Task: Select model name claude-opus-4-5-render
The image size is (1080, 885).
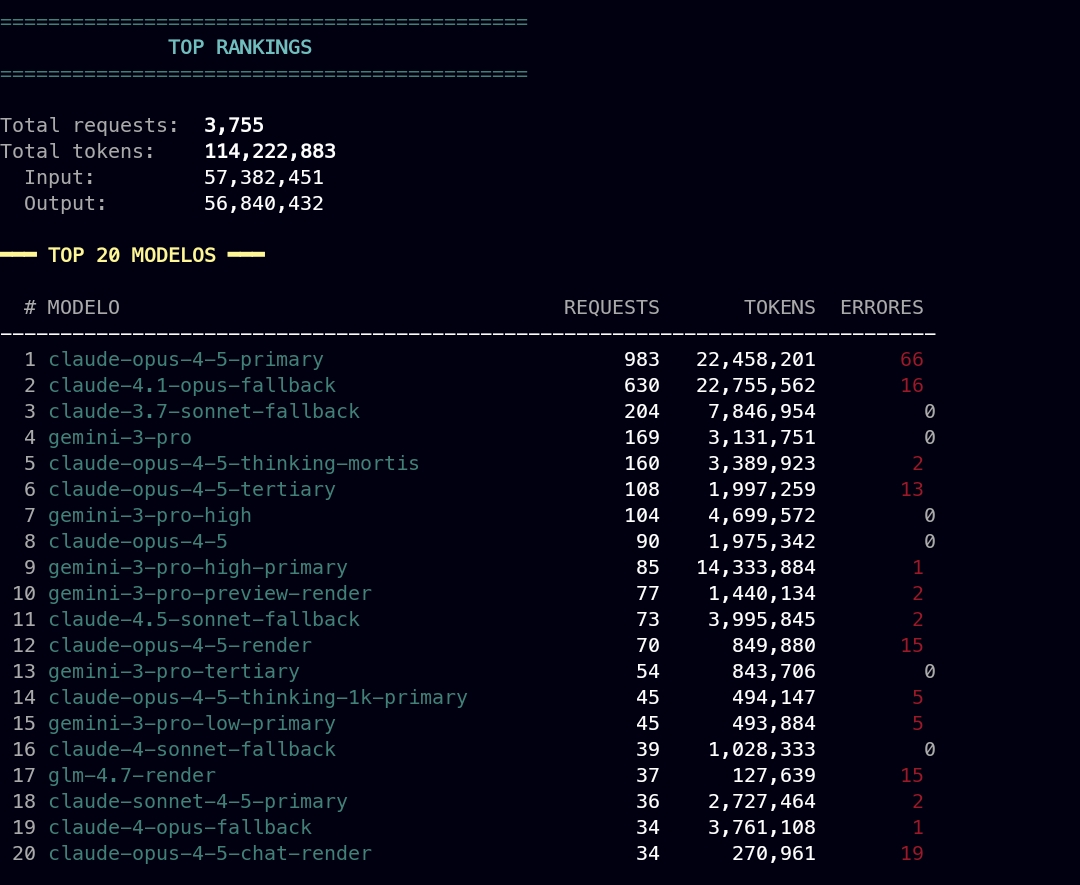Action: pos(180,646)
